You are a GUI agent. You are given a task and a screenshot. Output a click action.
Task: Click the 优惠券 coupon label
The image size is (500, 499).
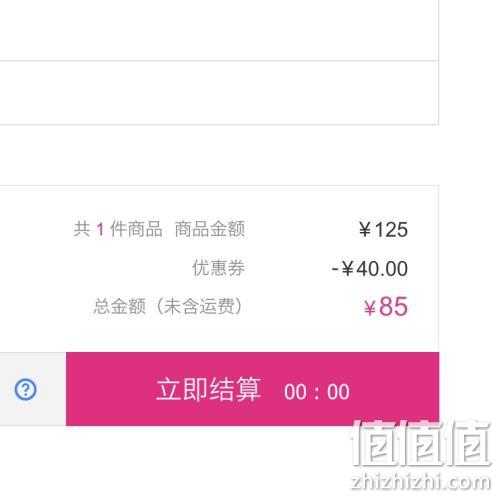pyautogui.click(x=218, y=268)
